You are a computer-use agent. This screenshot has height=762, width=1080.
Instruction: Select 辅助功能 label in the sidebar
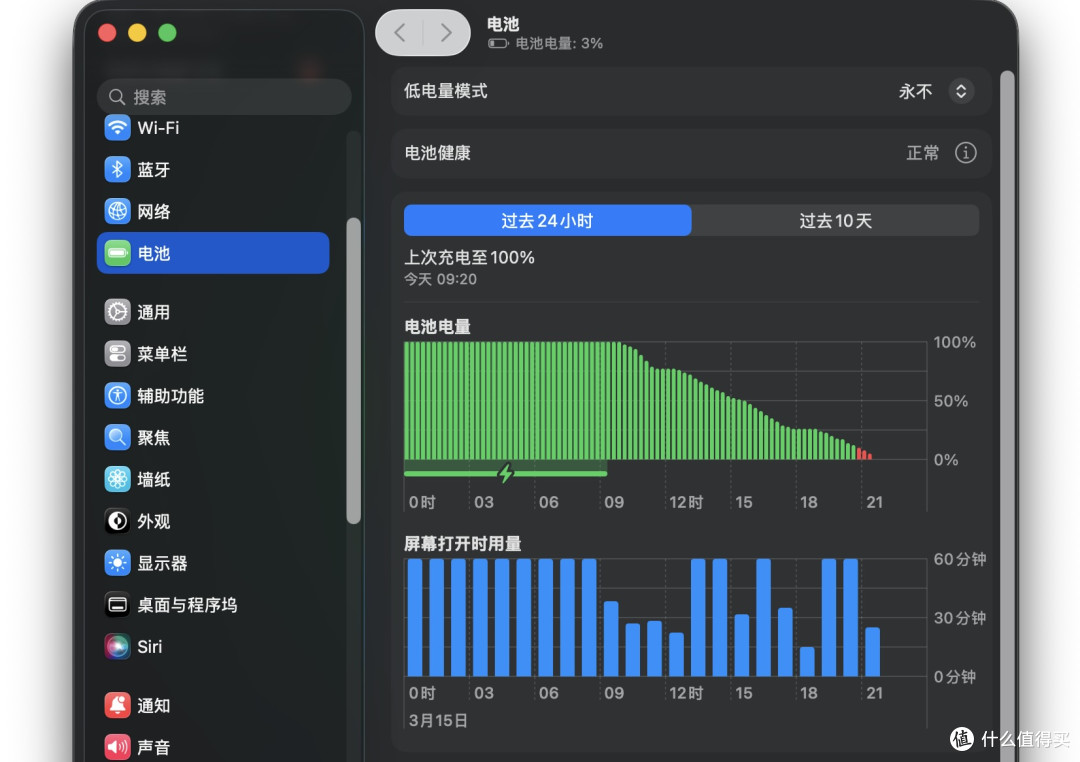click(170, 396)
